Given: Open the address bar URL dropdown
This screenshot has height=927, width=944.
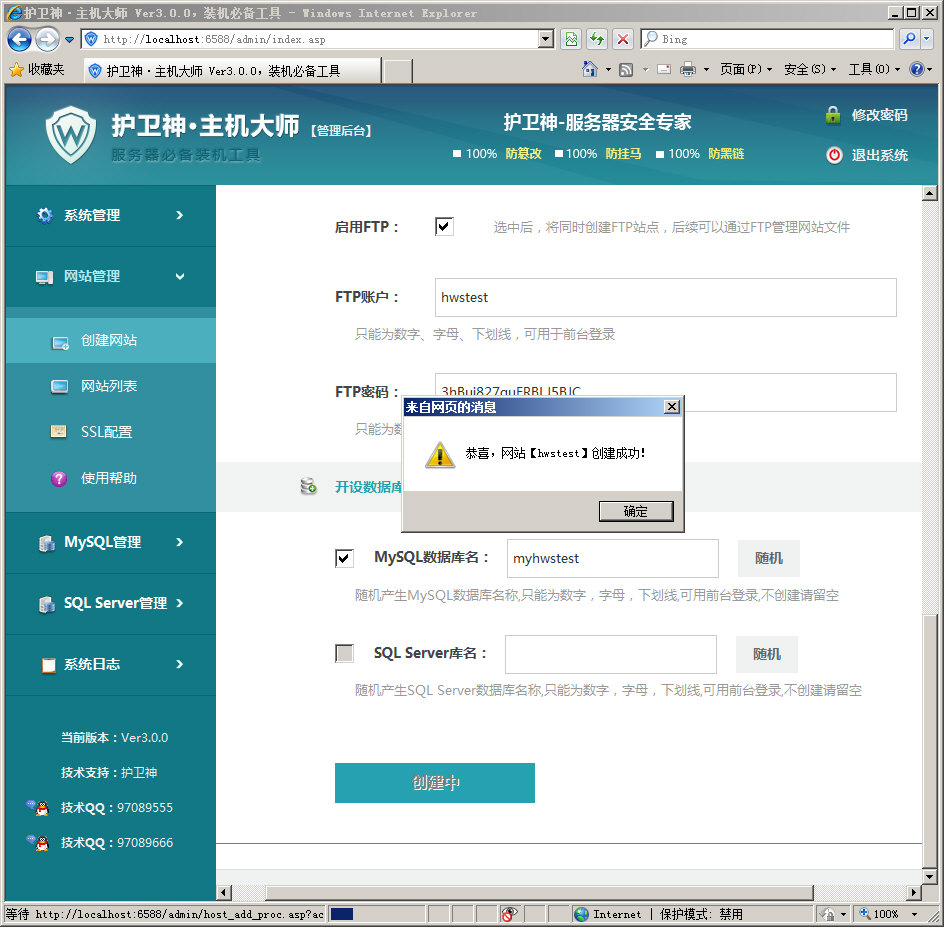Looking at the screenshot, I should [545, 39].
